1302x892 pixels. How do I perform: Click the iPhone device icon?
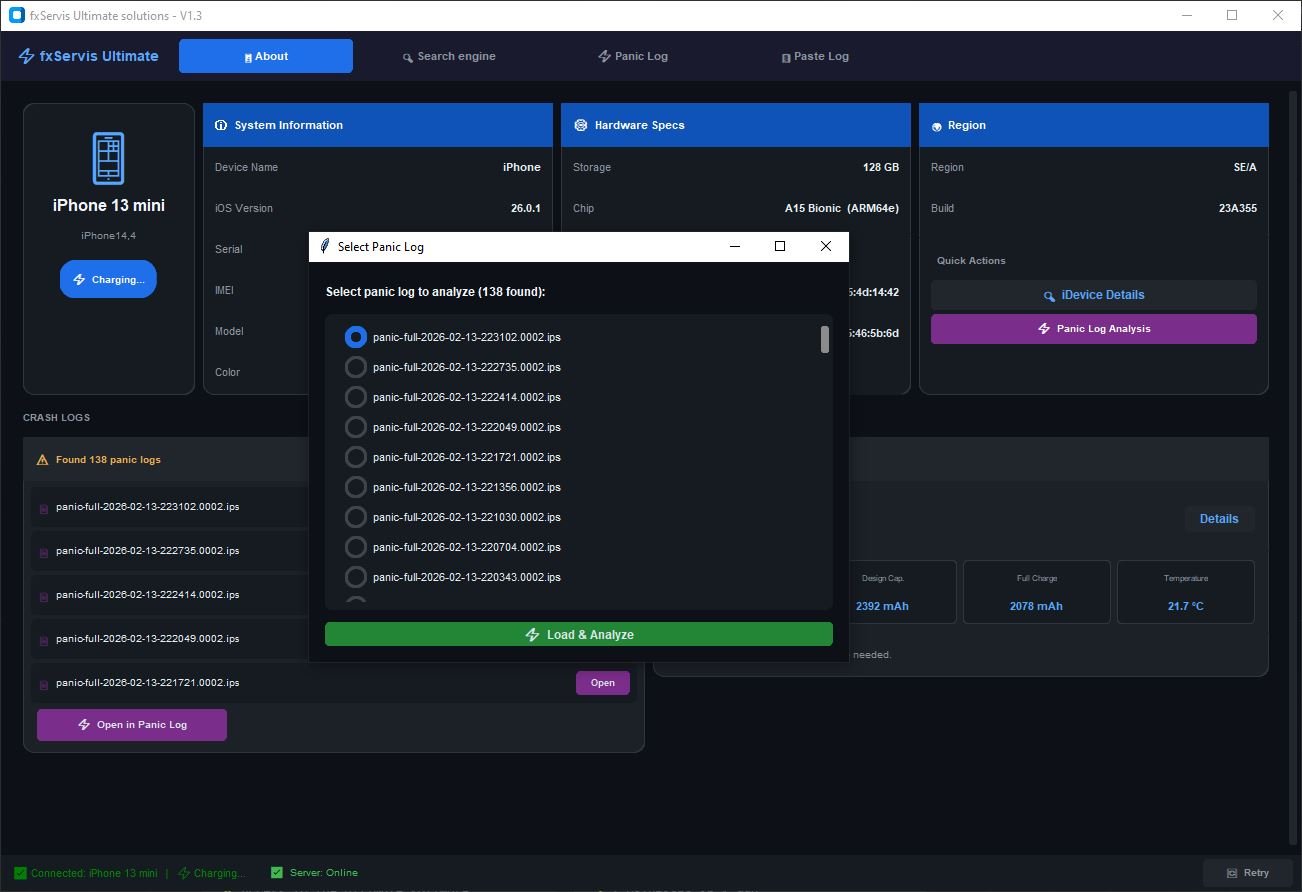pyautogui.click(x=108, y=158)
